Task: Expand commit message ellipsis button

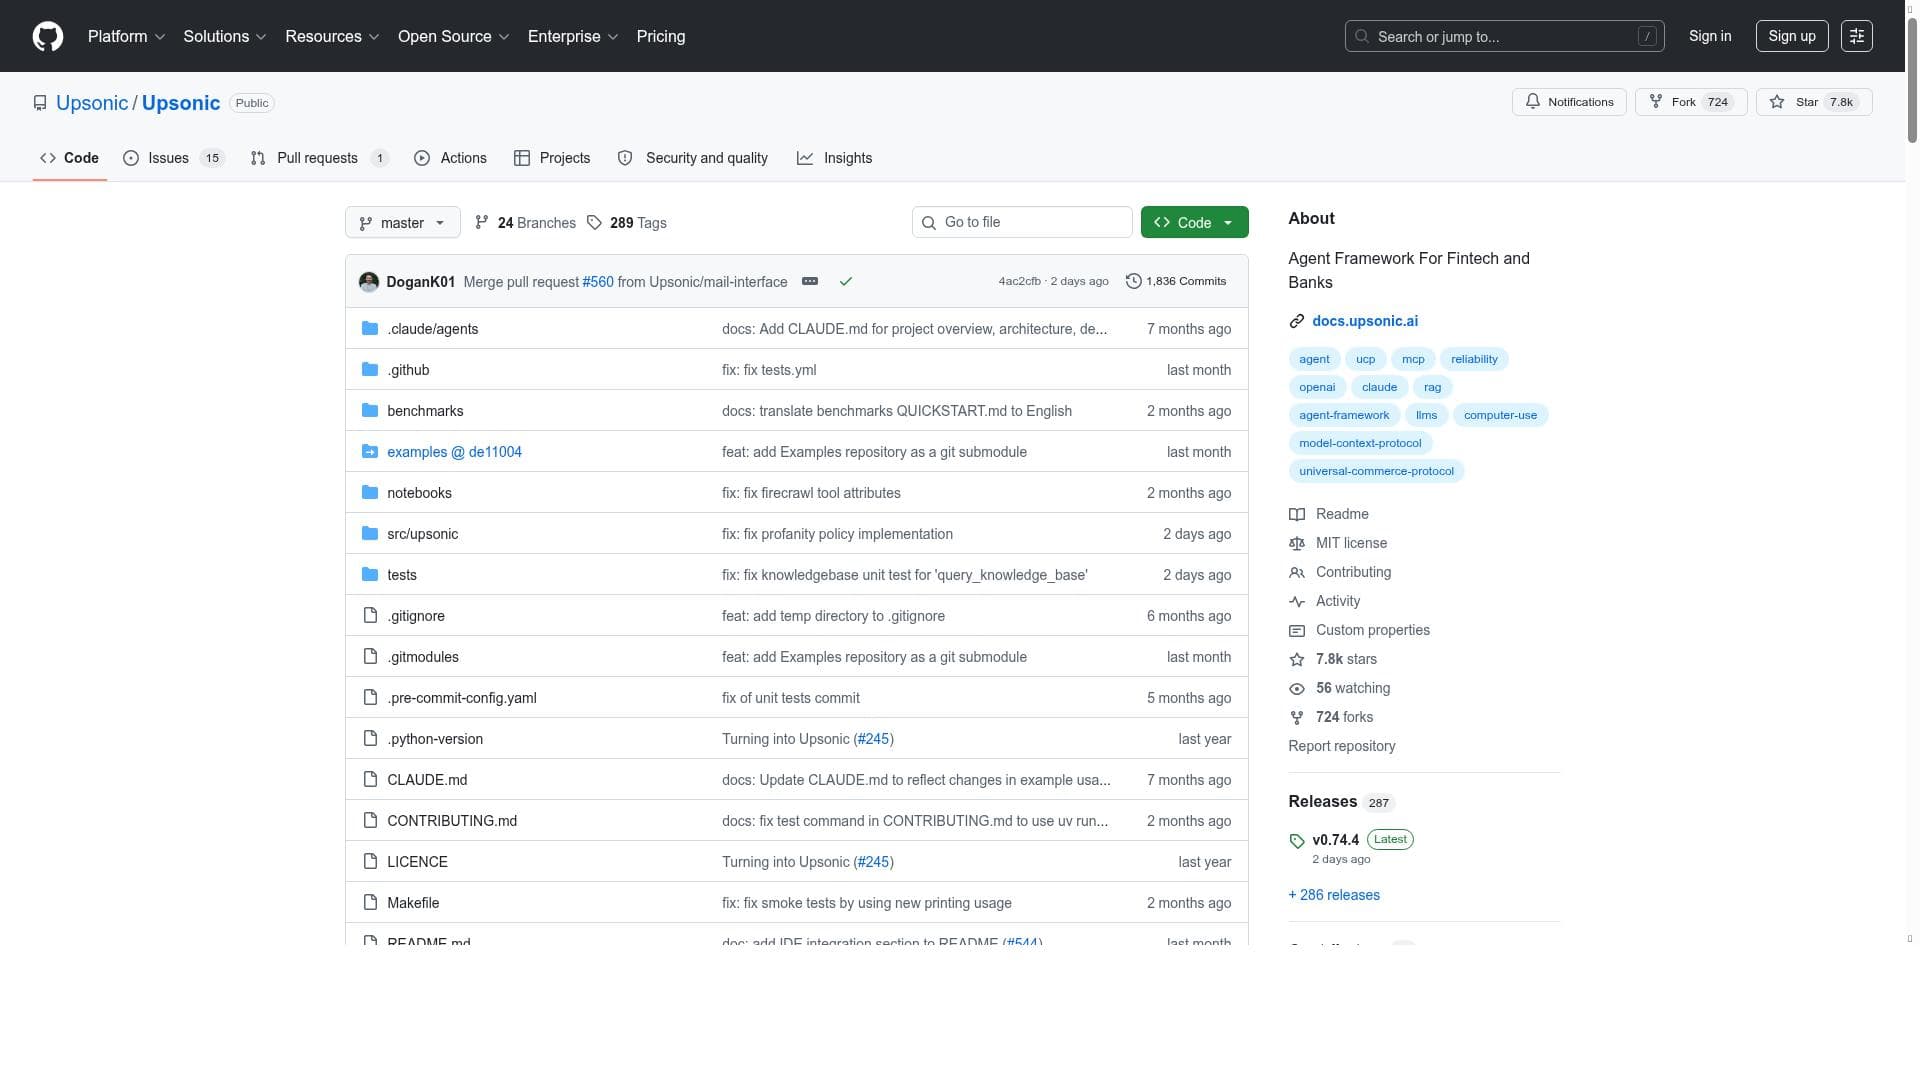Action: [810, 282]
